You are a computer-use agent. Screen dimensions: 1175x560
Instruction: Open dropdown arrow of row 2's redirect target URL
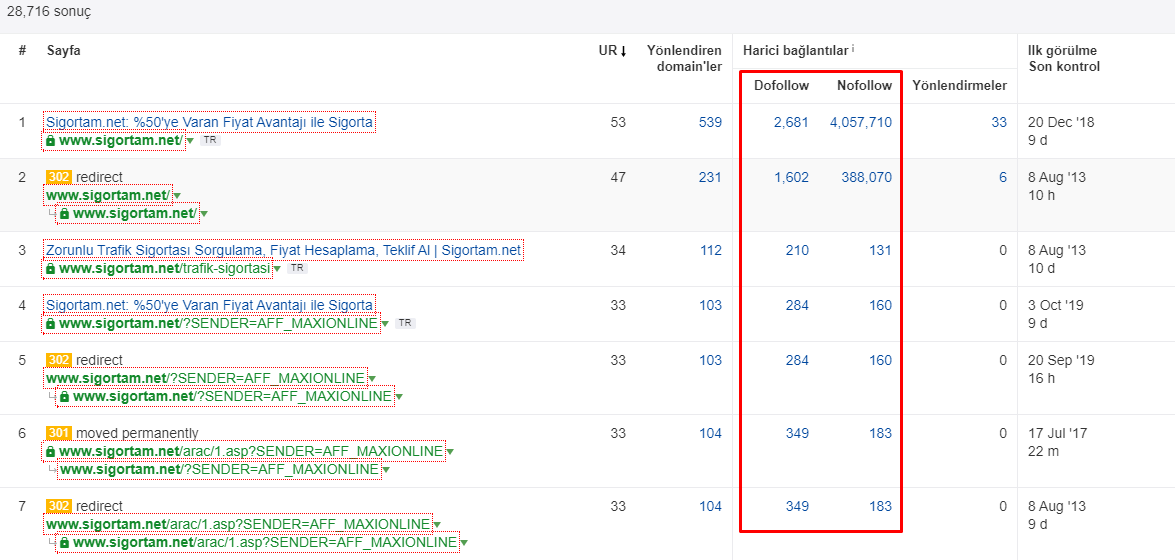pyautogui.click(x=204, y=215)
